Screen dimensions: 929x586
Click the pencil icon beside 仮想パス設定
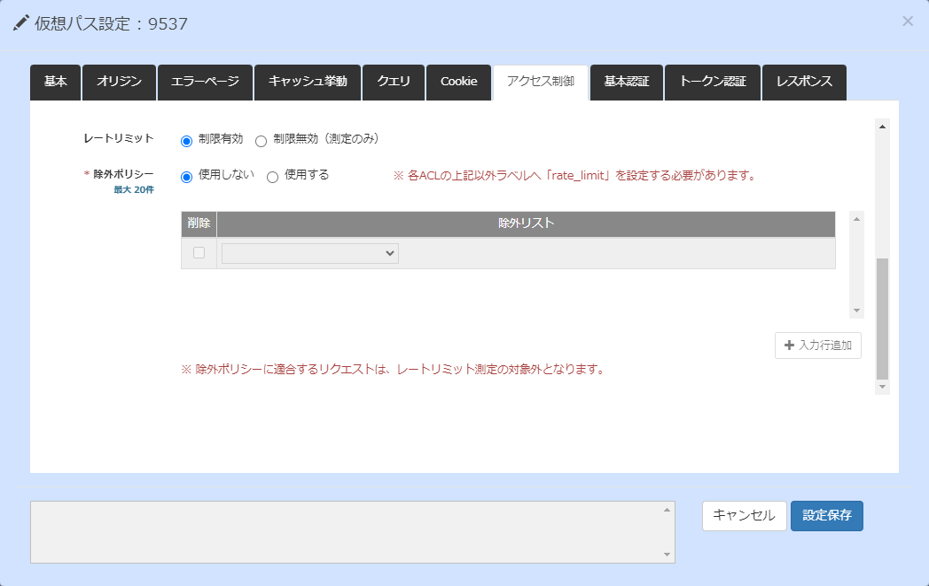[x=21, y=23]
